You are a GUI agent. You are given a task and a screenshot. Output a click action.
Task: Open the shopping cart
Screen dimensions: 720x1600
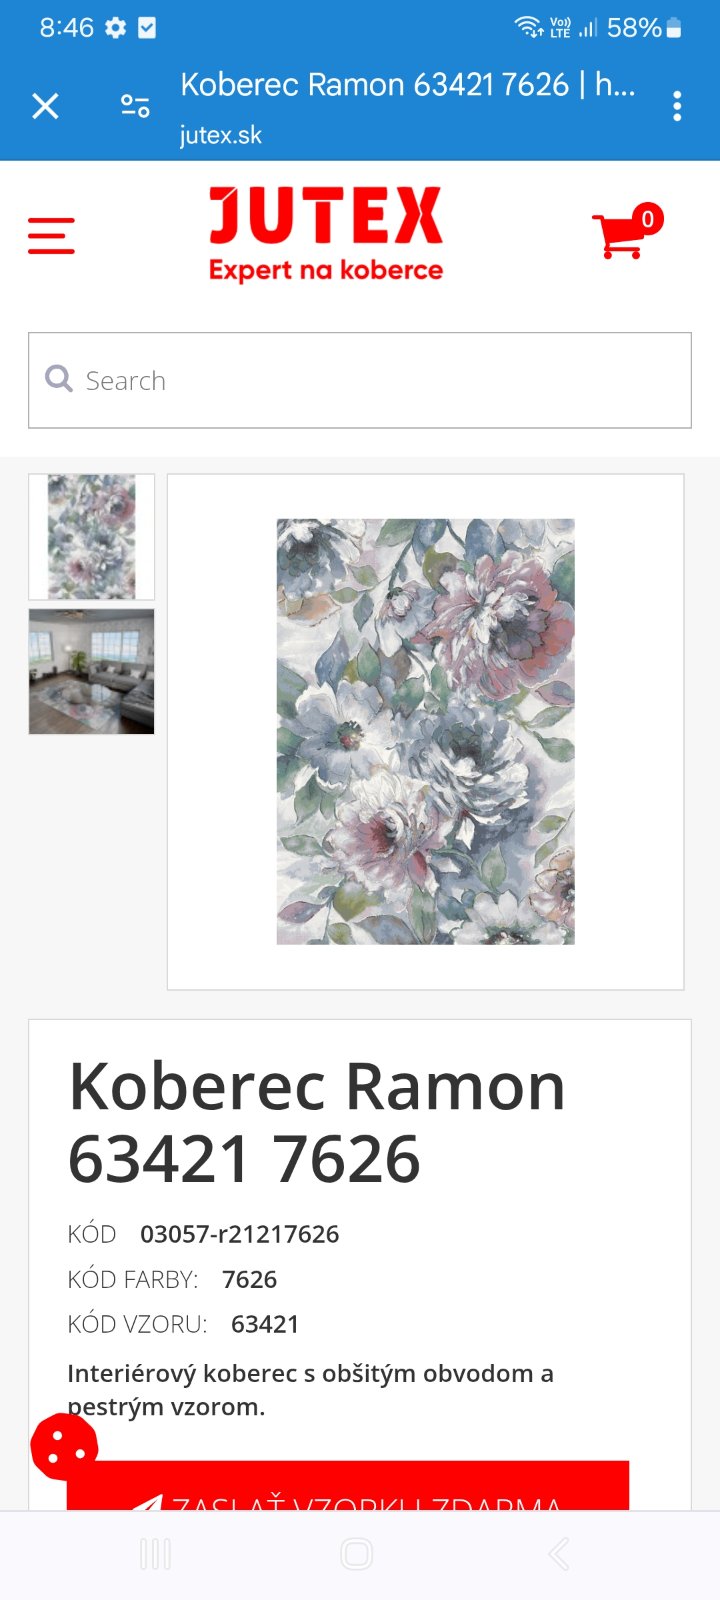[619, 236]
